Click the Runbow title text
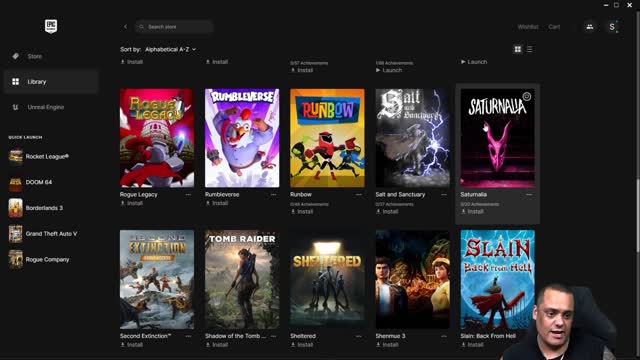 tap(301, 195)
